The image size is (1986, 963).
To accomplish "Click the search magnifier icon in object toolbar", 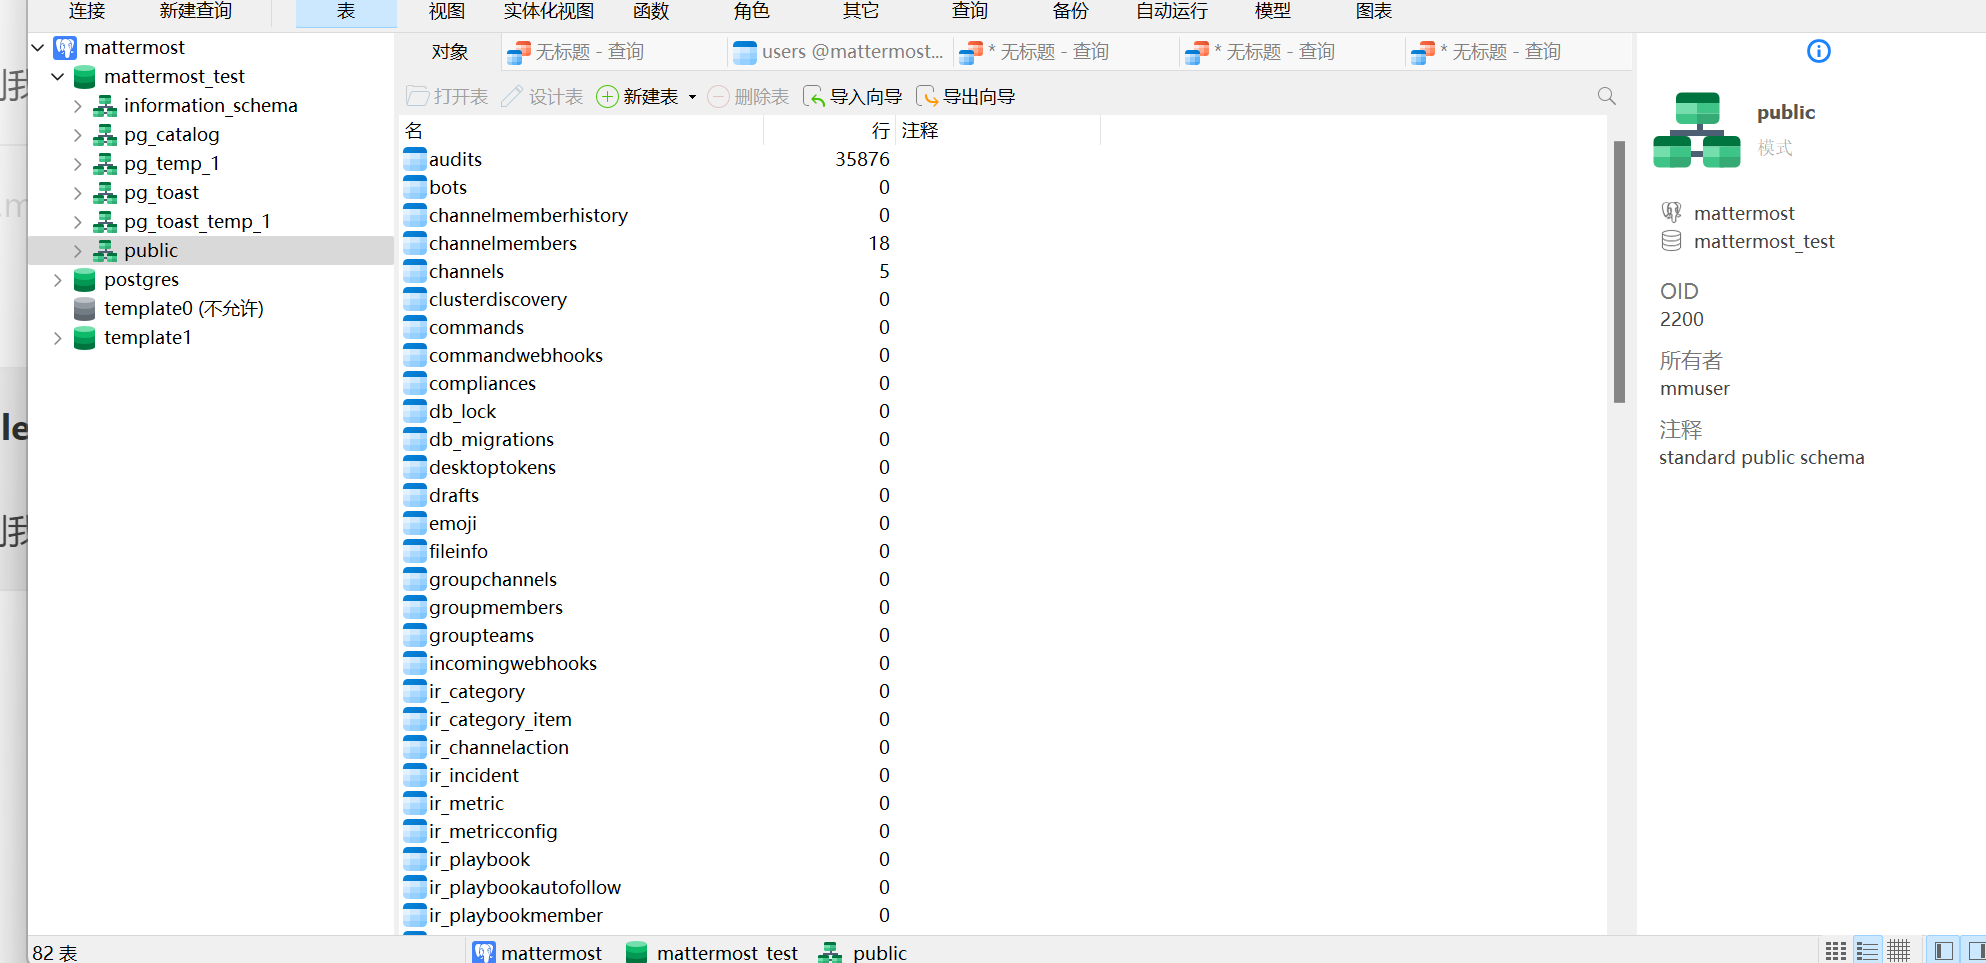I will [1606, 96].
